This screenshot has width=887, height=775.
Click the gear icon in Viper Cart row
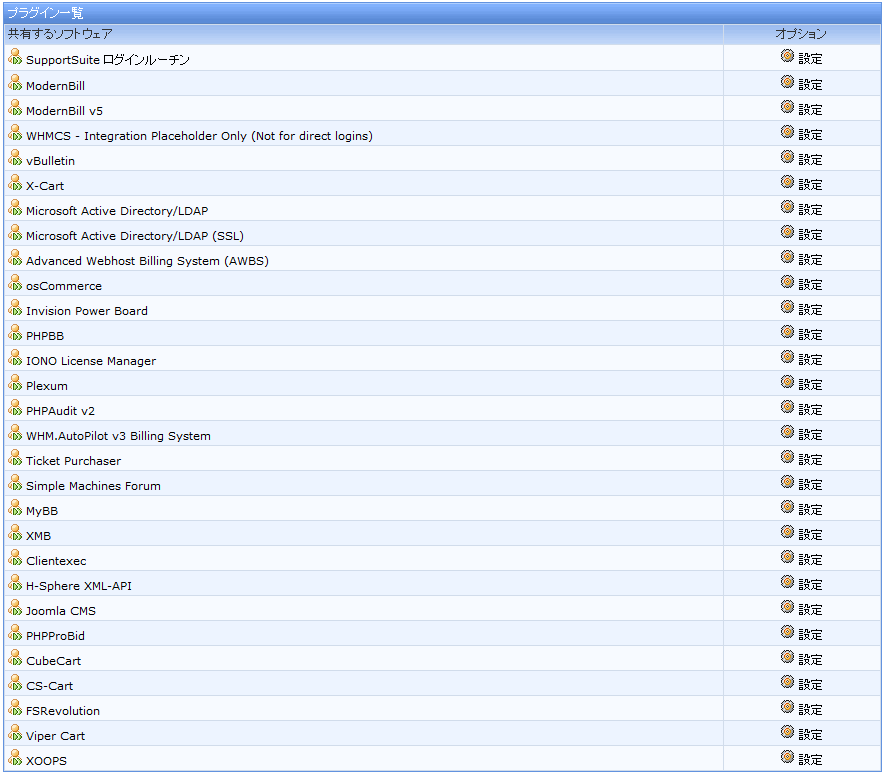[787, 732]
